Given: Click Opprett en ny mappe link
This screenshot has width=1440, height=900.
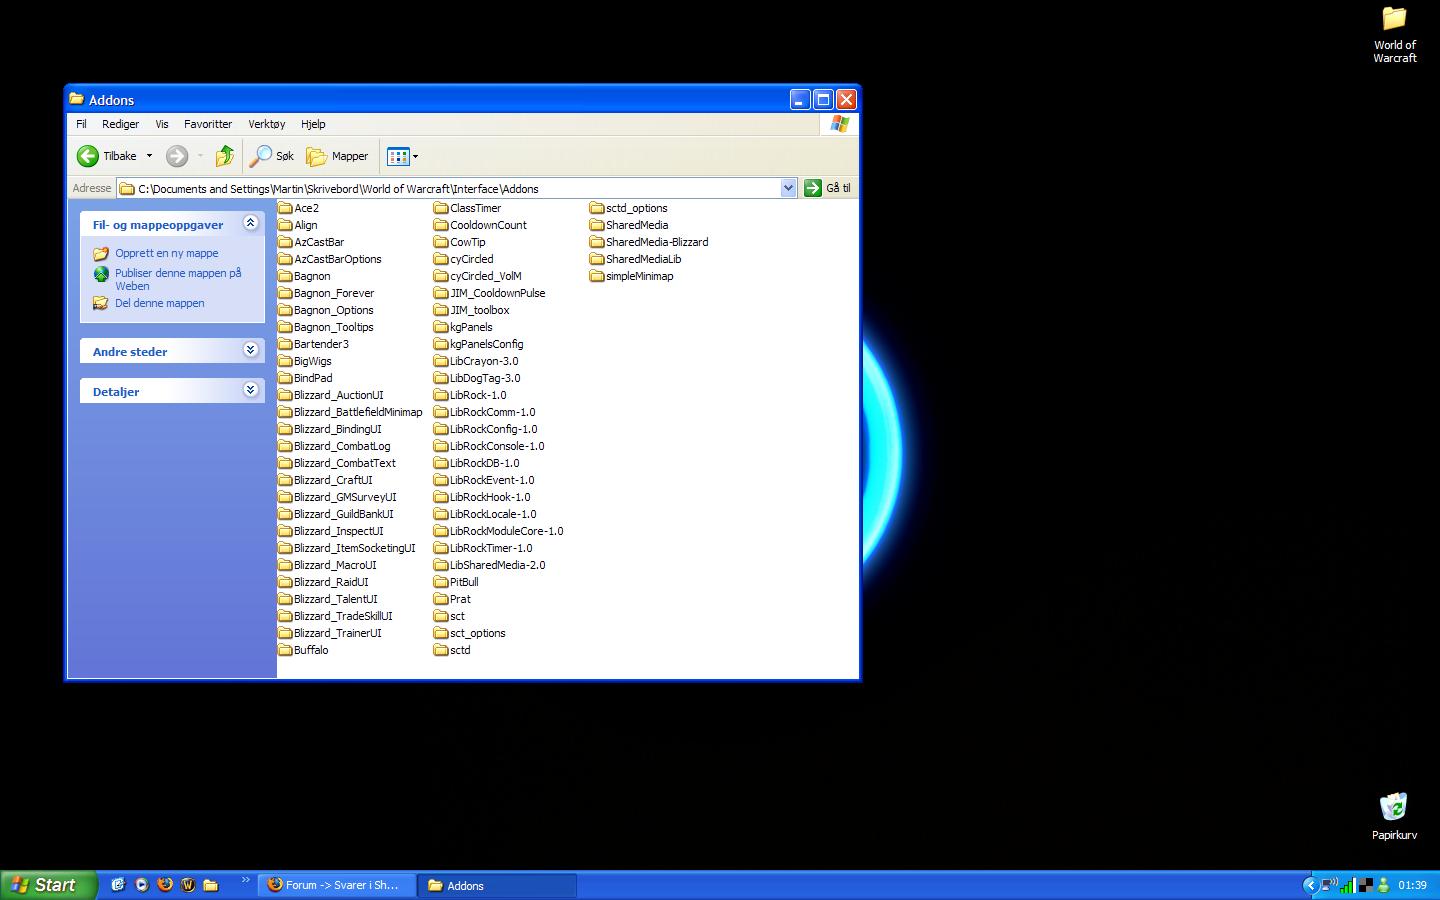Looking at the screenshot, I should coord(166,253).
